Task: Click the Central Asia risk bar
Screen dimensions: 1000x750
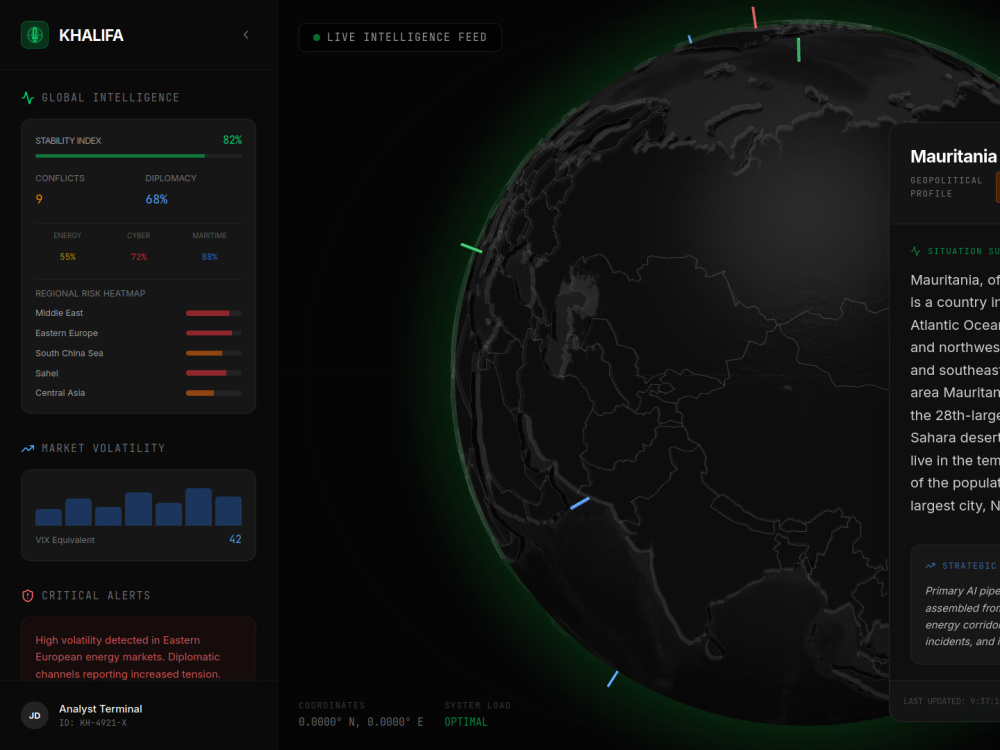Action: click(x=214, y=393)
